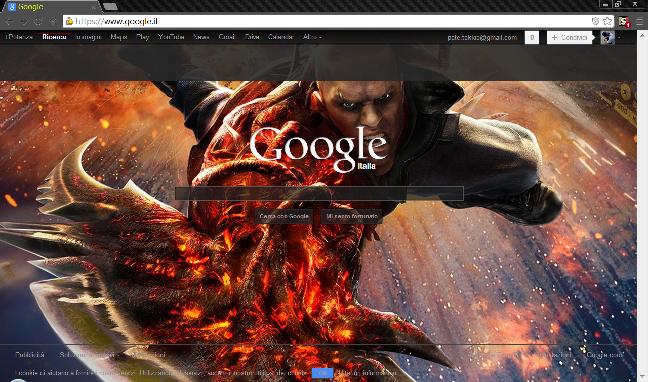
Task: Click the gmail.com account email address
Action: pos(482,37)
